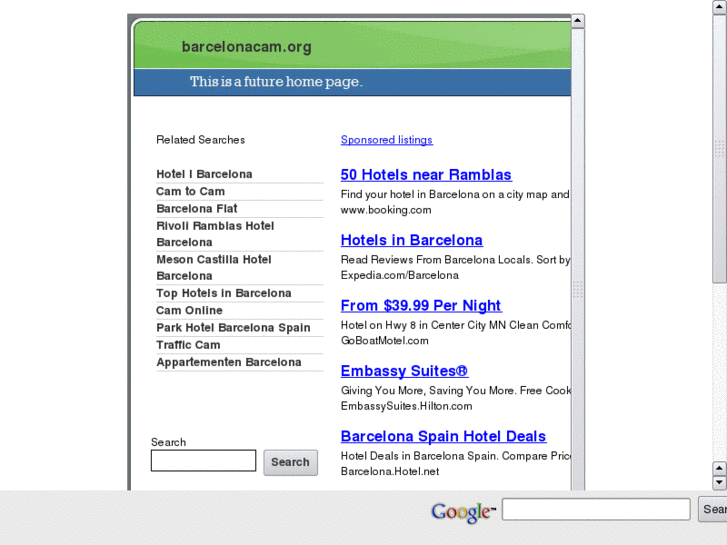Click the Barcelona.Hotel.net URL text

tap(389, 471)
